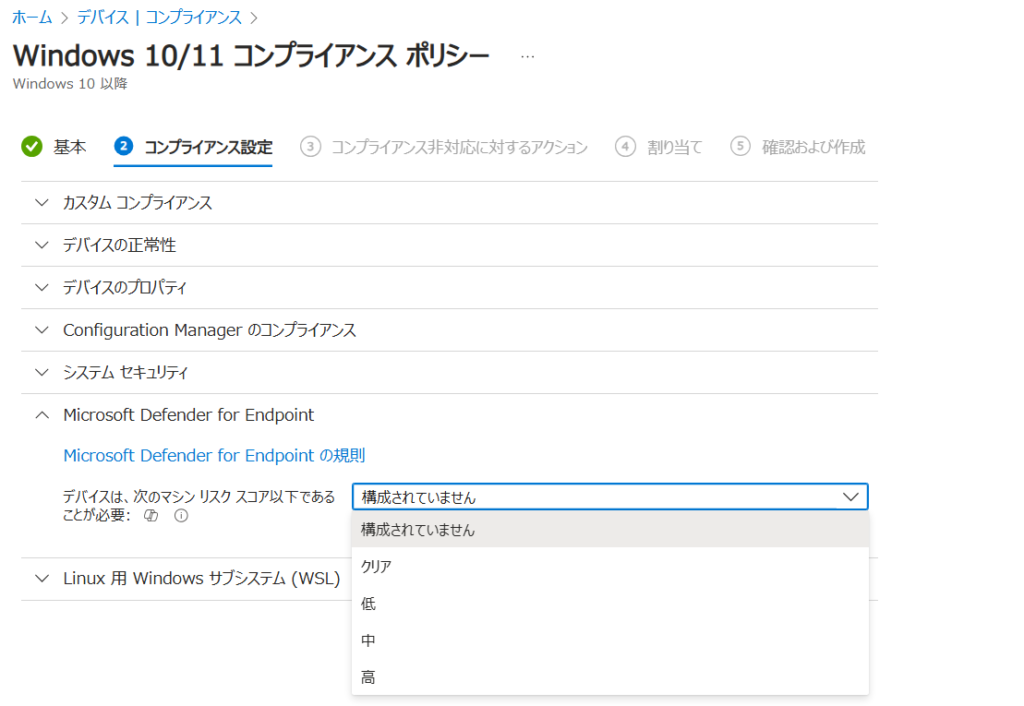Switch to the 割り当て step

coord(658,147)
